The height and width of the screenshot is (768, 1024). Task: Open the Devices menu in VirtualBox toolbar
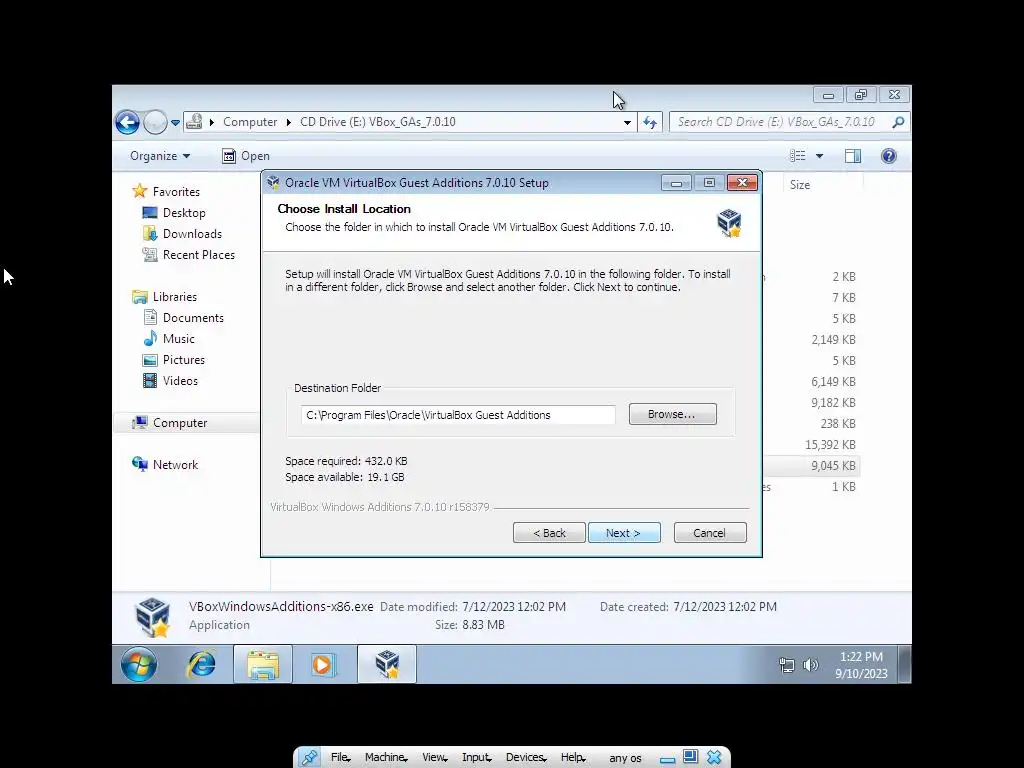point(526,758)
